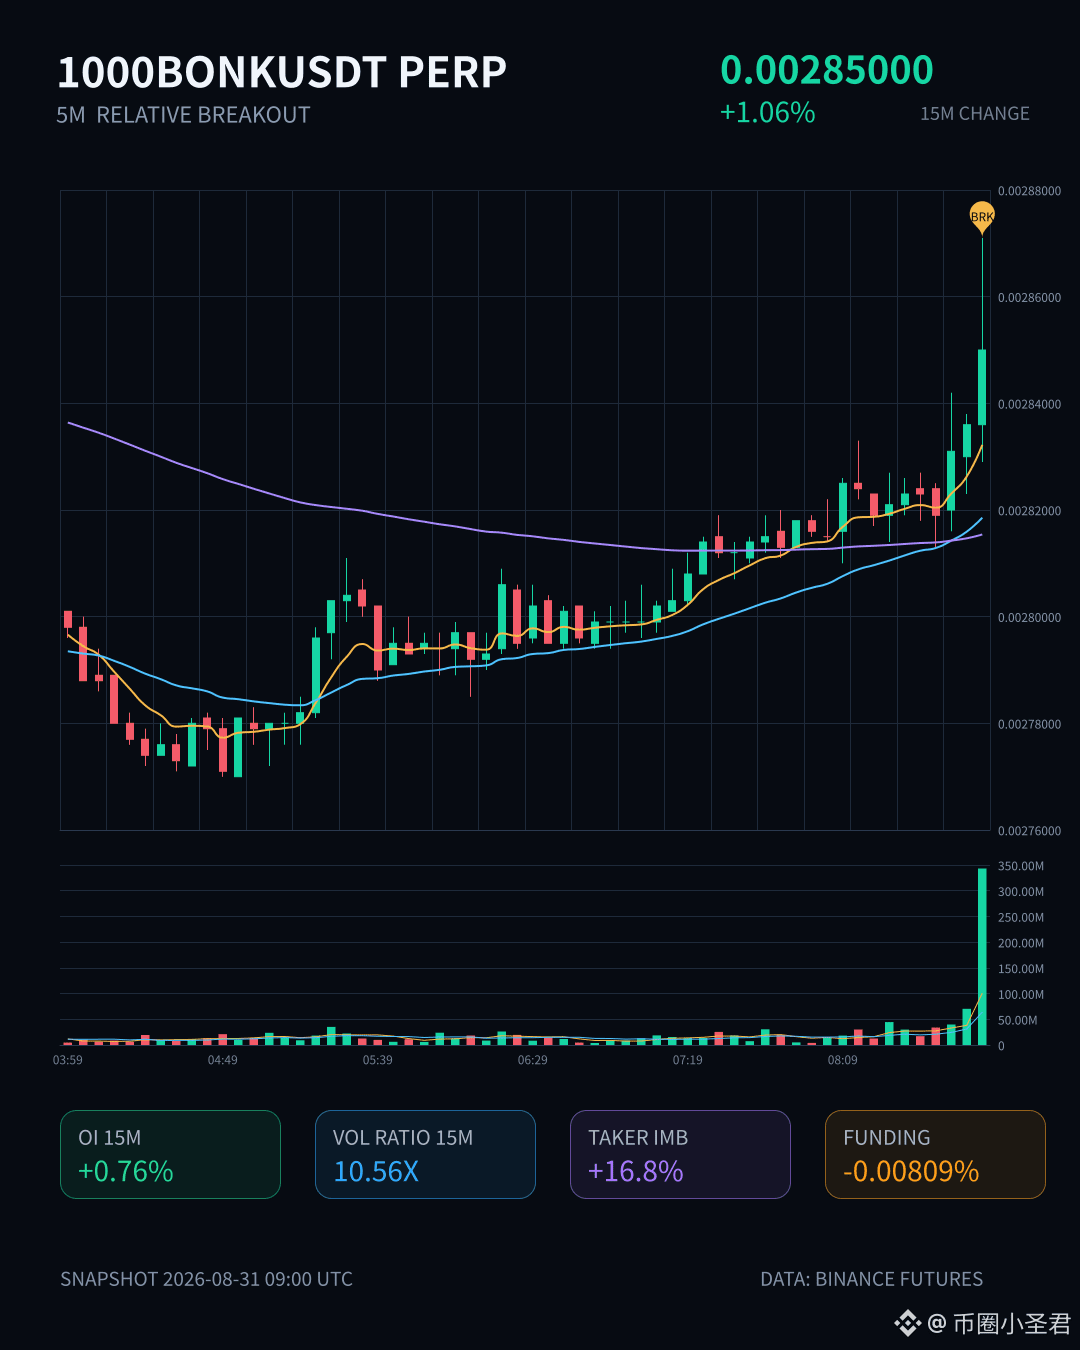Click the 0.00282000 price axis label
Image resolution: width=1080 pixels, height=1350 pixels.
(1029, 511)
